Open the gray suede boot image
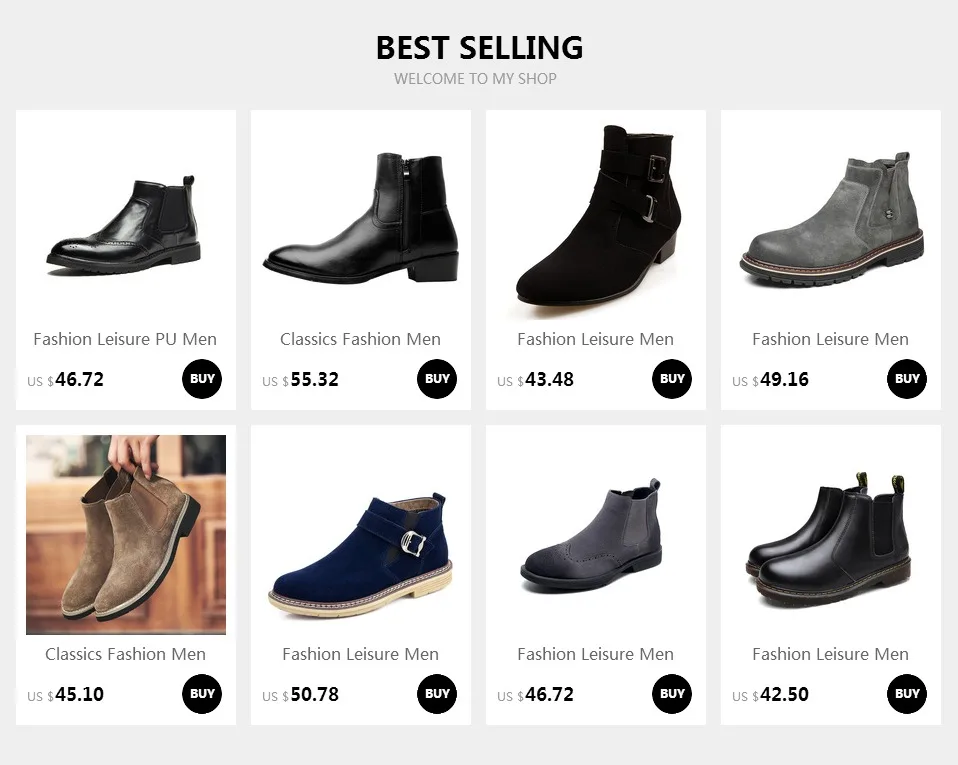958x765 pixels. click(x=831, y=220)
